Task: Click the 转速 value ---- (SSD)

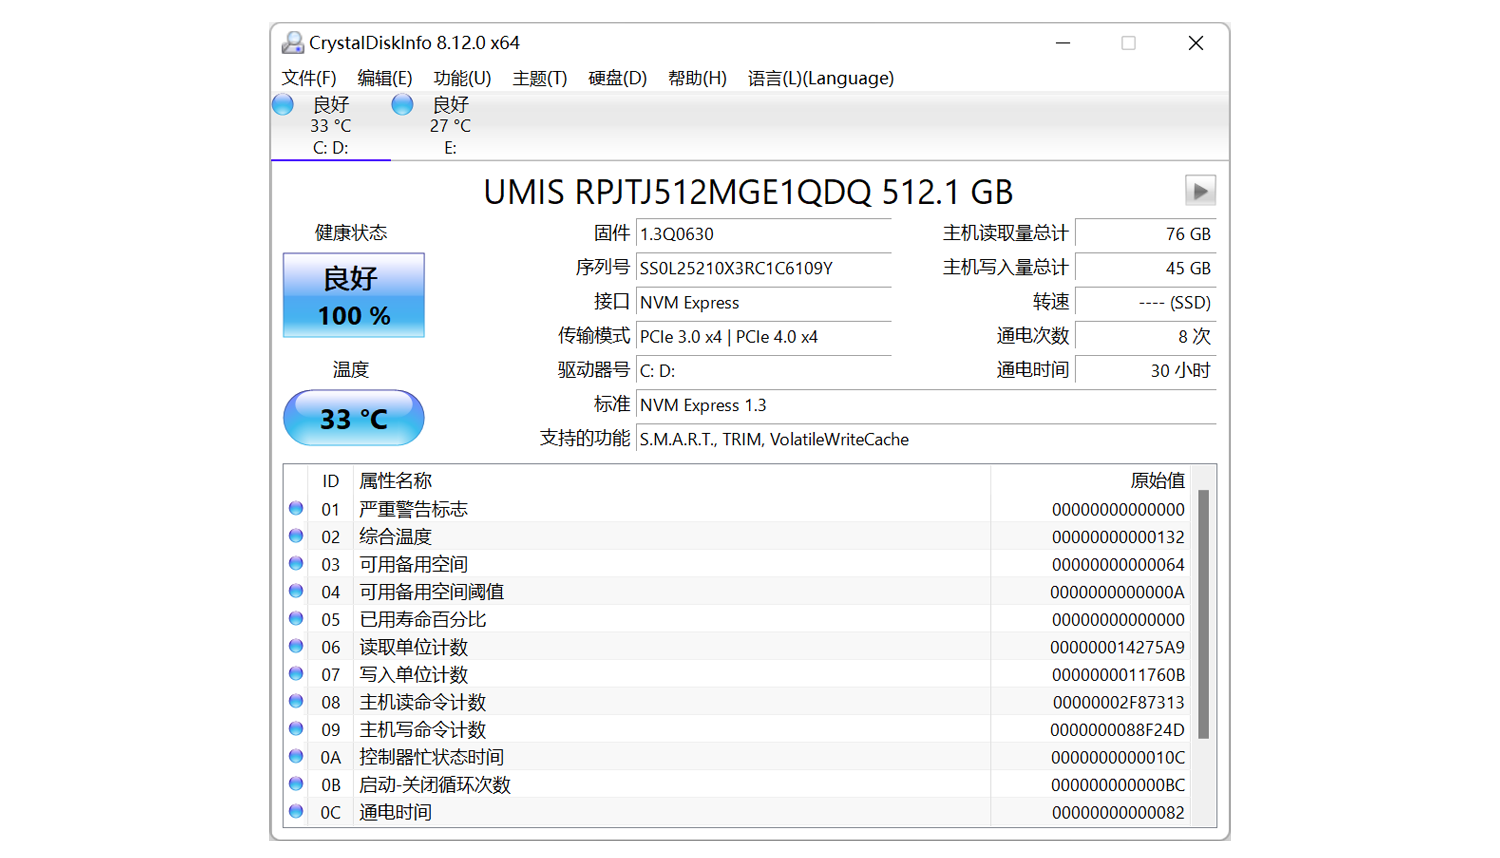Action: point(1146,302)
